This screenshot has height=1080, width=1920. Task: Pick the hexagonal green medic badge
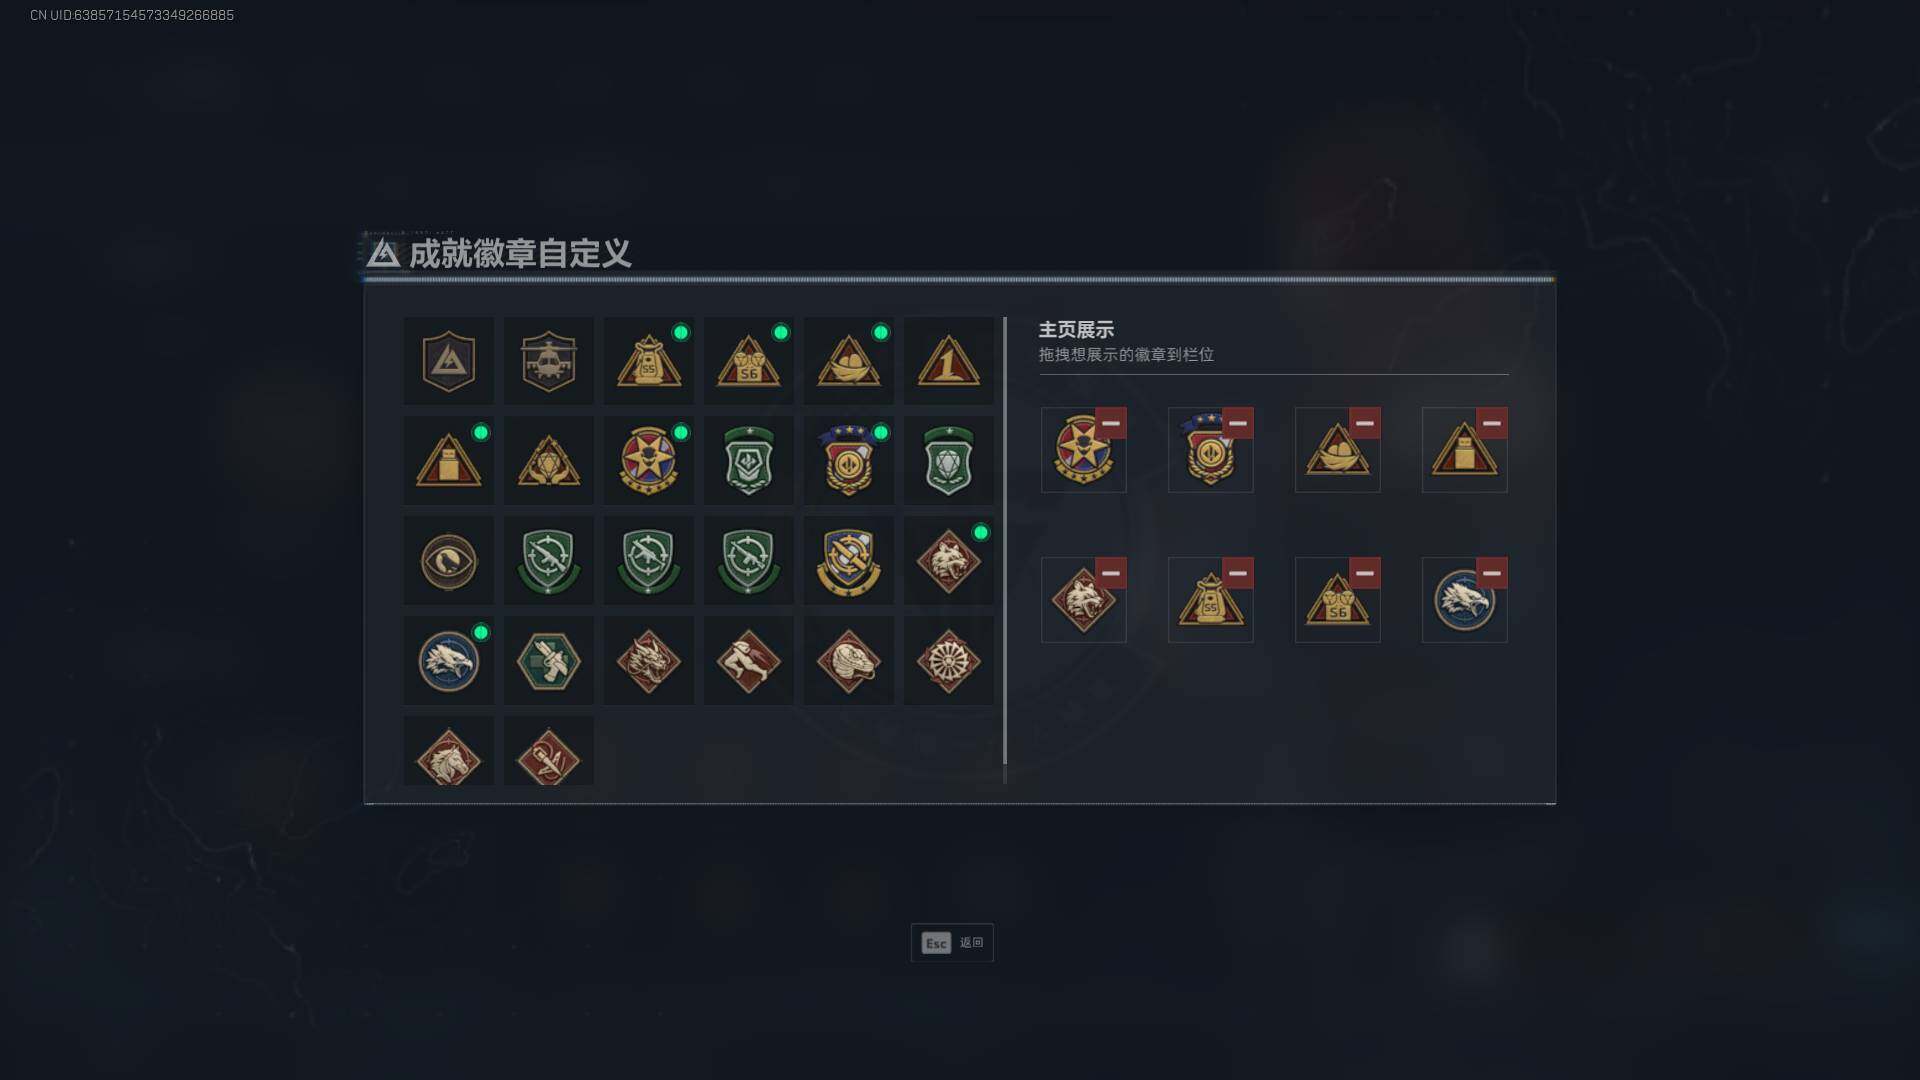coord(548,661)
